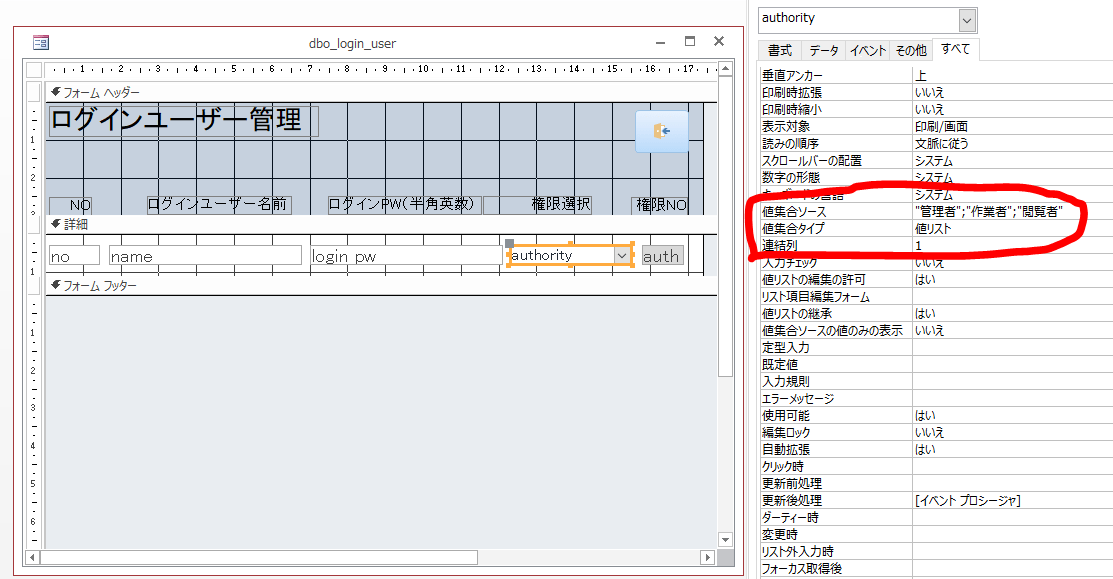Viewport: 1113px width, 579px height.
Task: Select the 権限選択 header label
Action: (537, 204)
